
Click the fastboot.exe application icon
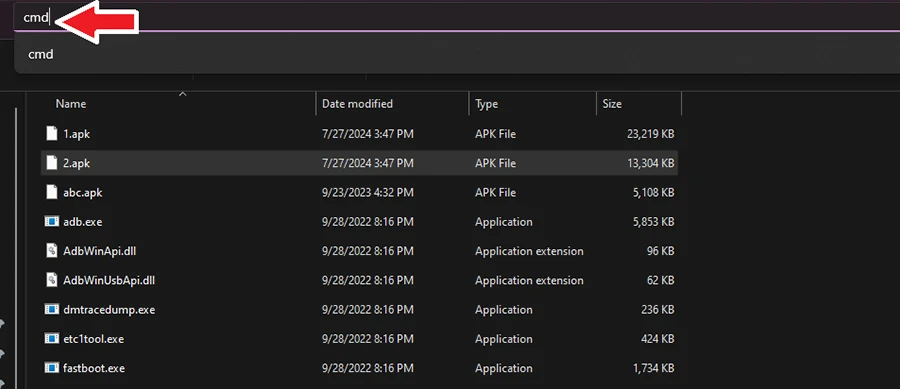(52, 368)
